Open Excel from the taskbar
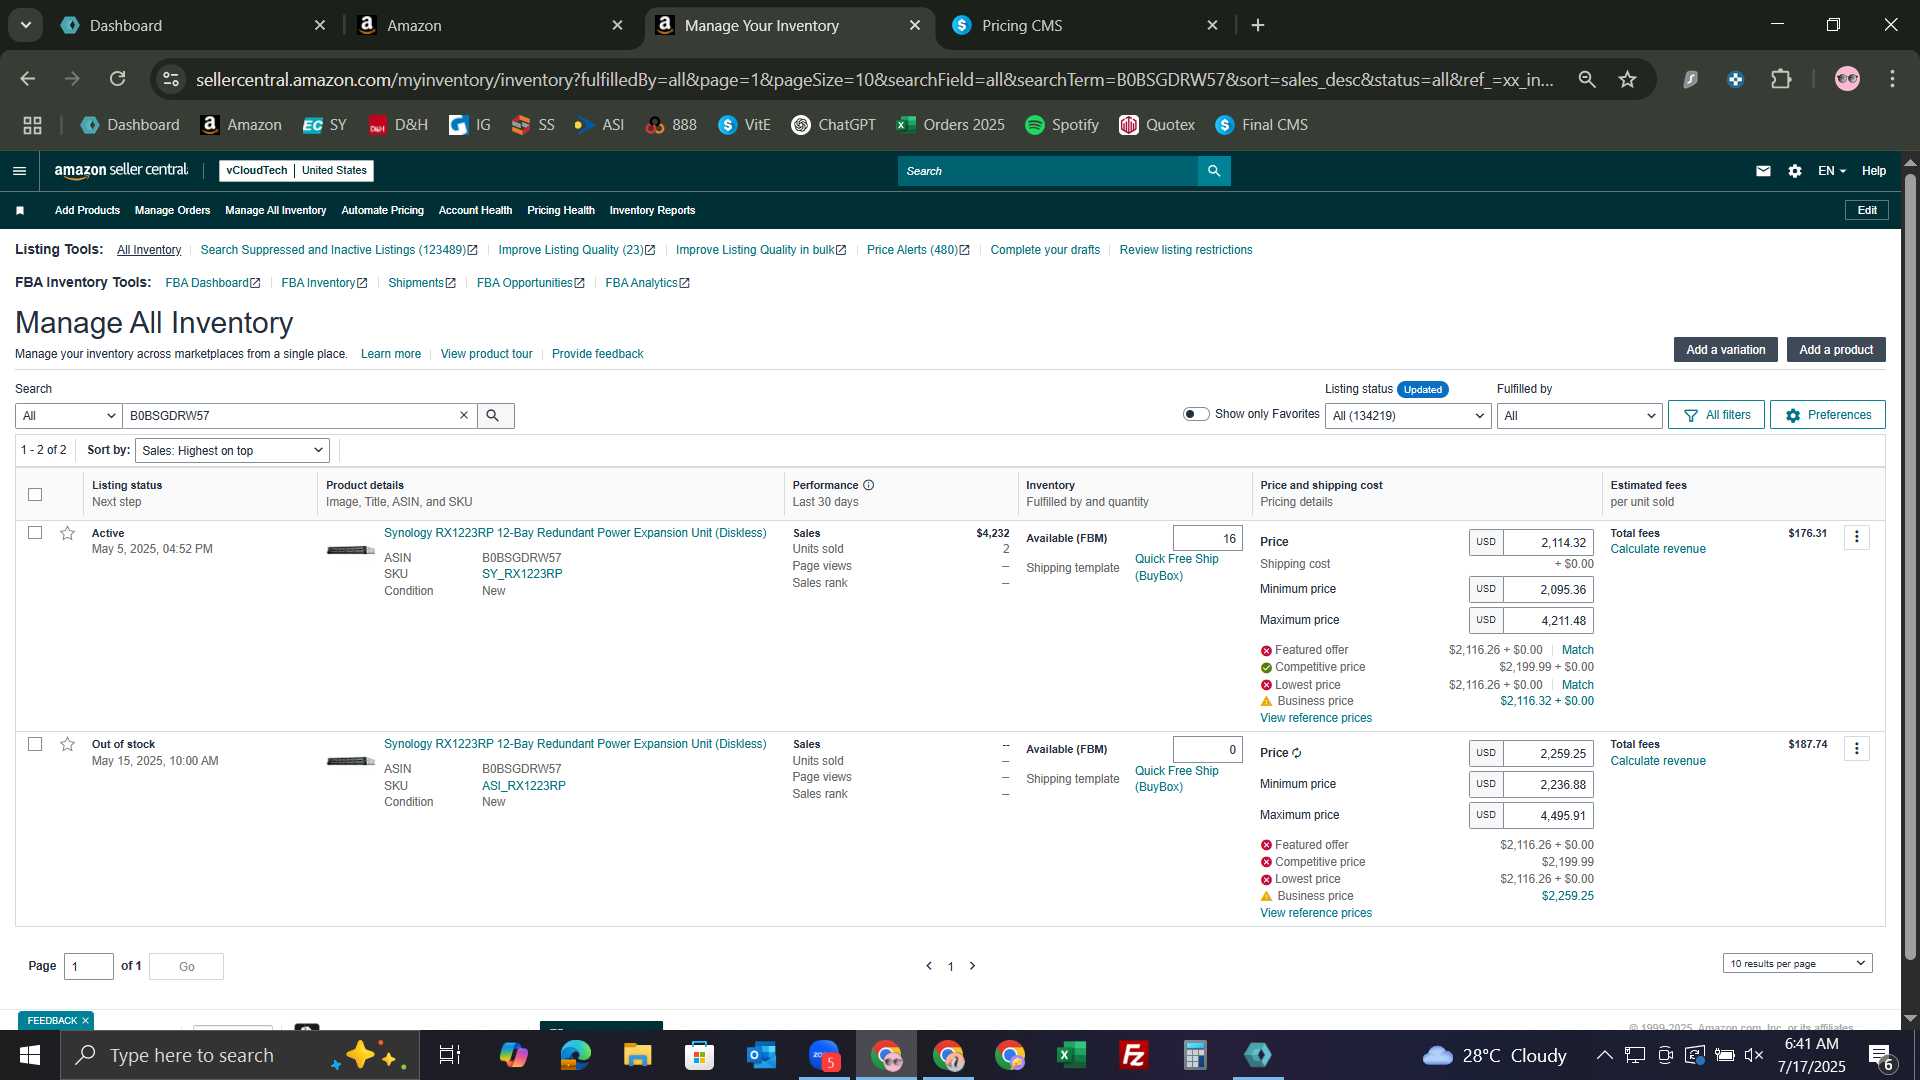This screenshot has width=1920, height=1080. point(1071,1055)
